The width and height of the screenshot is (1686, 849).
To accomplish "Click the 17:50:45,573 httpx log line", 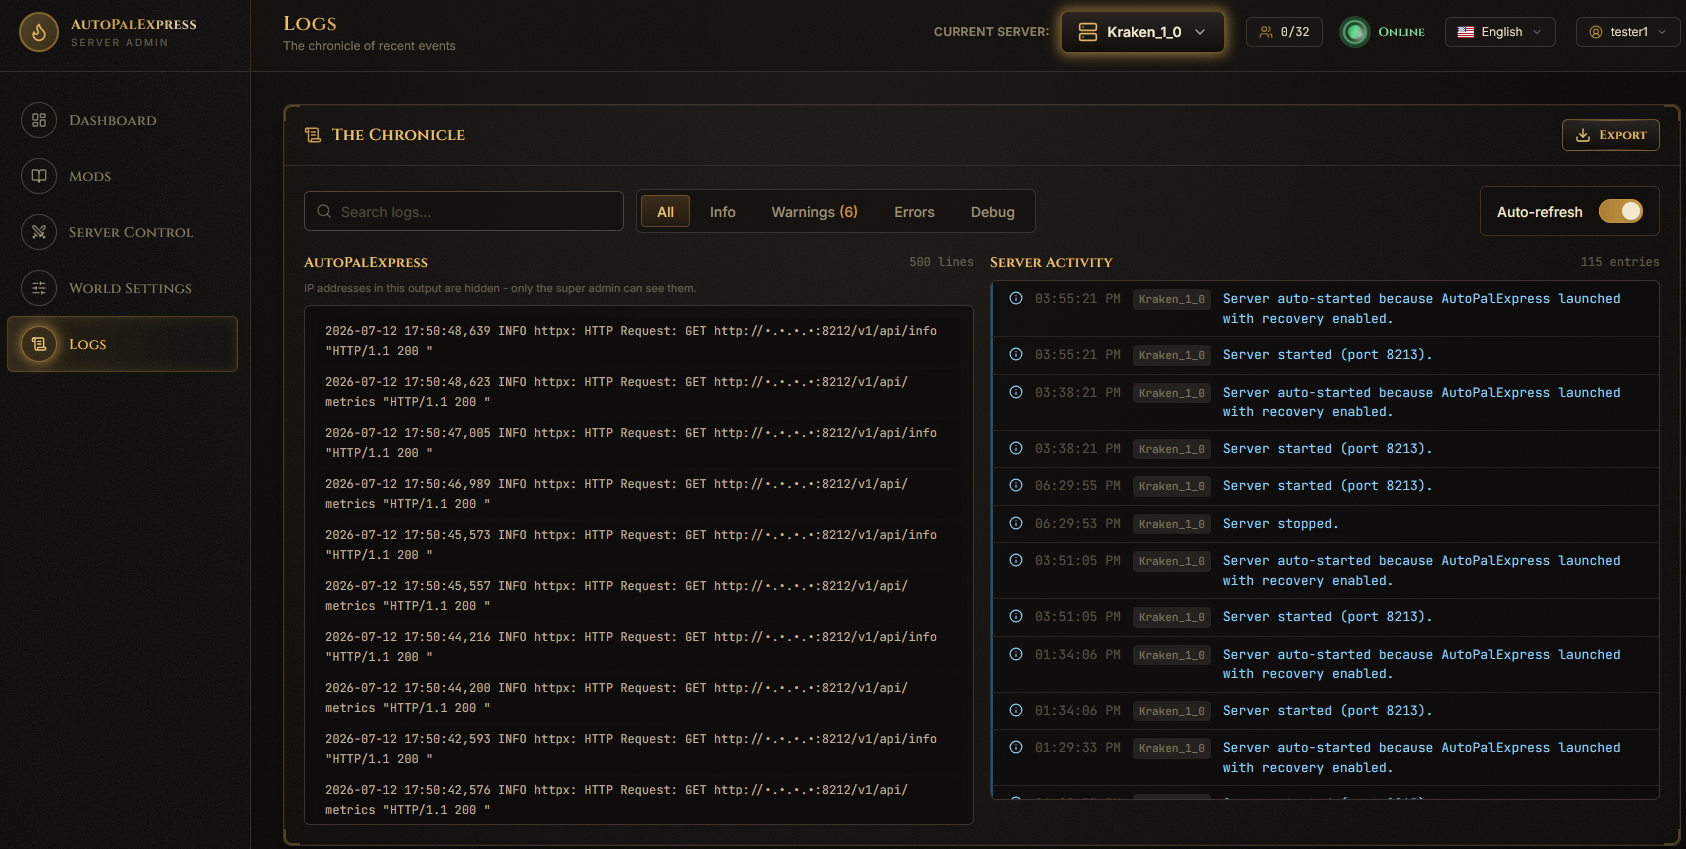I will pyautogui.click(x=631, y=545).
